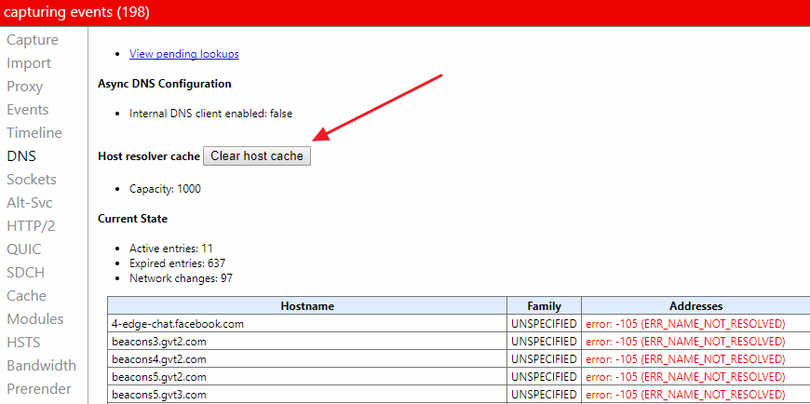This screenshot has width=810, height=404.
Task: Click the red capturing events status bar
Action: point(405,13)
